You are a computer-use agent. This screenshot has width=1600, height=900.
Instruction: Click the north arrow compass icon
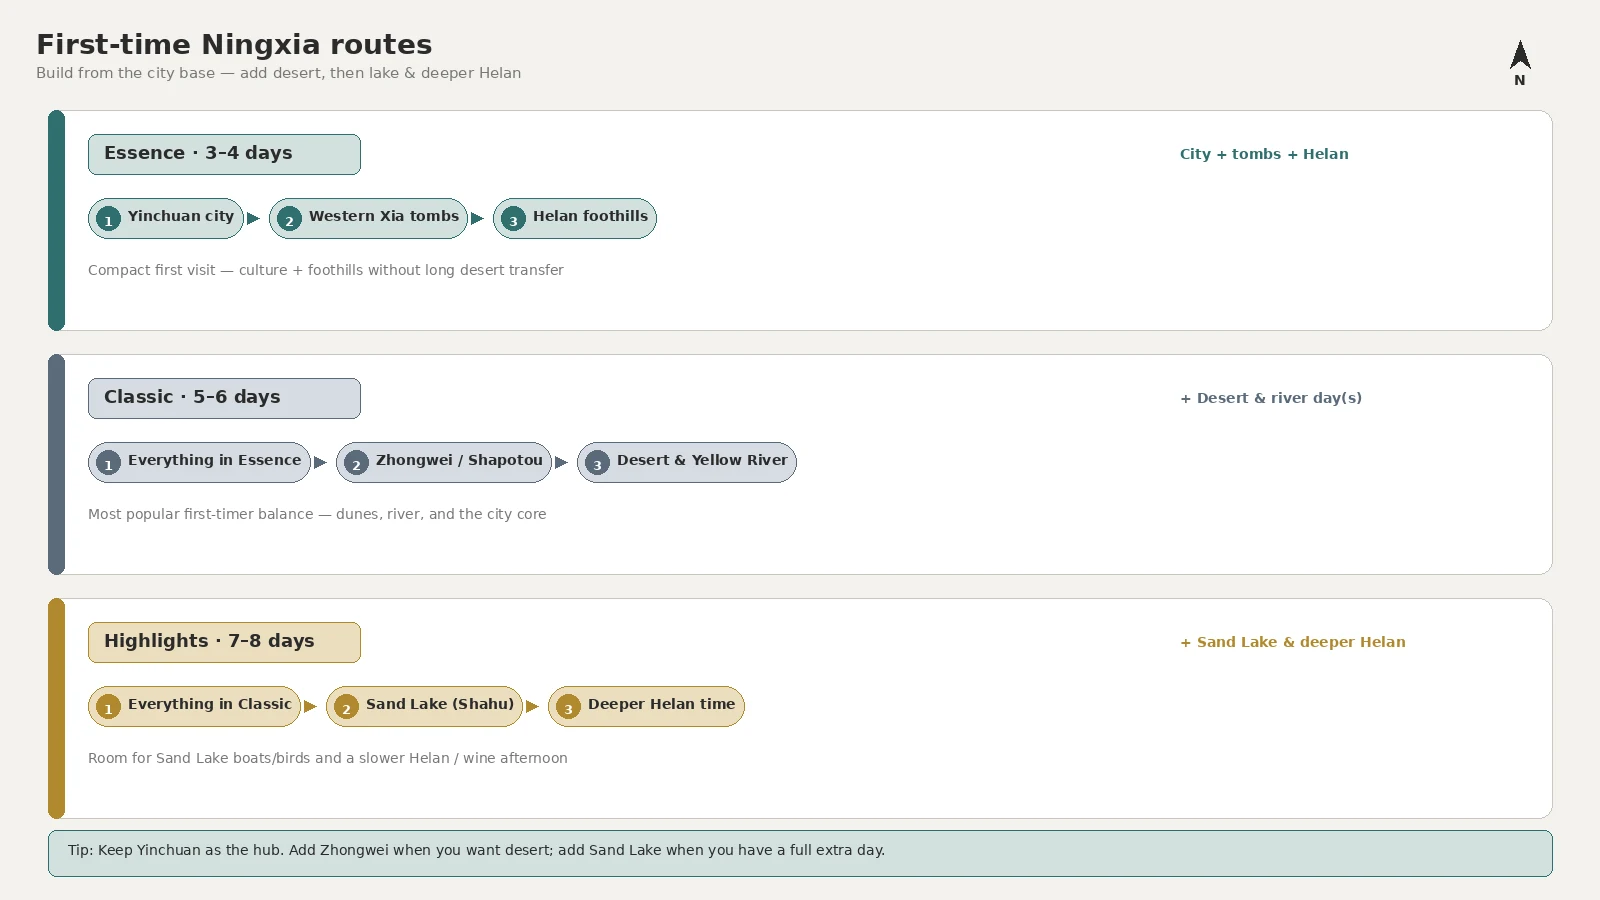point(1520,63)
